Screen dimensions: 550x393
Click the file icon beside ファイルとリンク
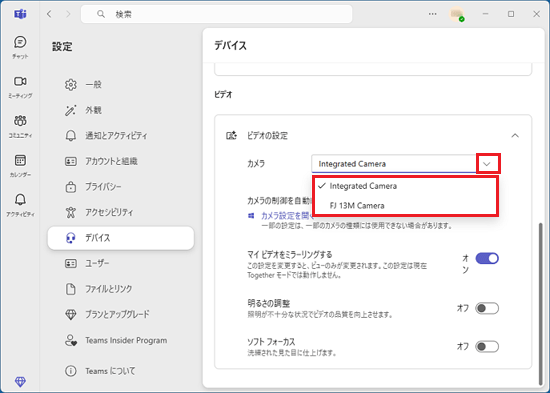coord(71,289)
